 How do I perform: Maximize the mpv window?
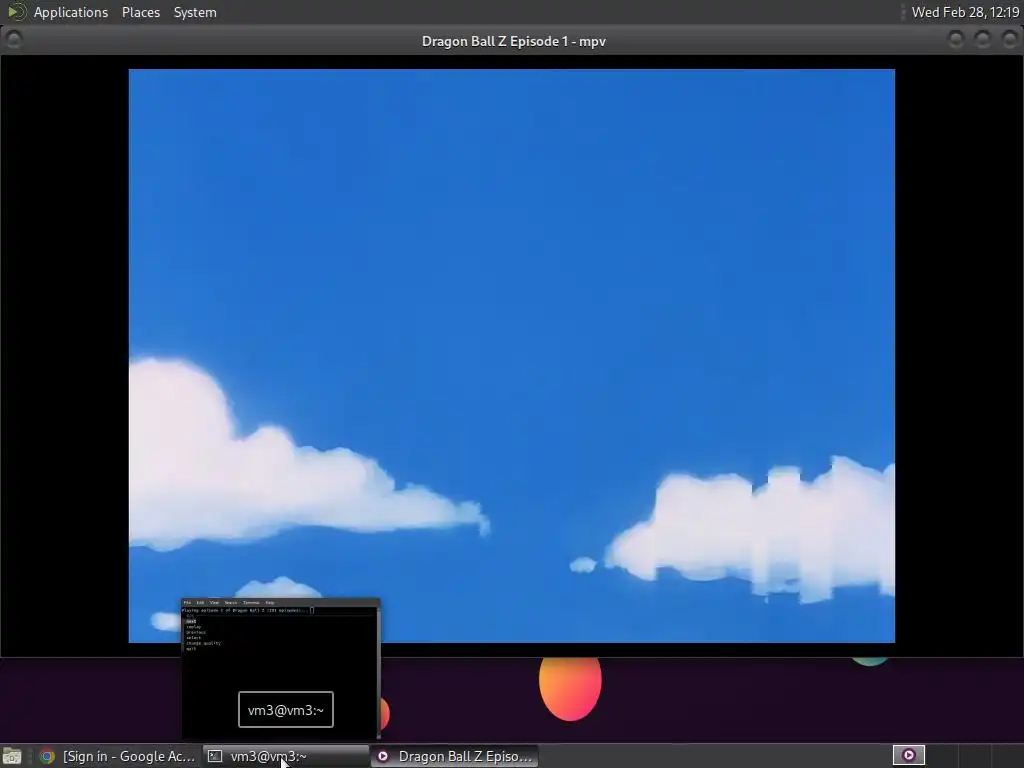(982, 40)
